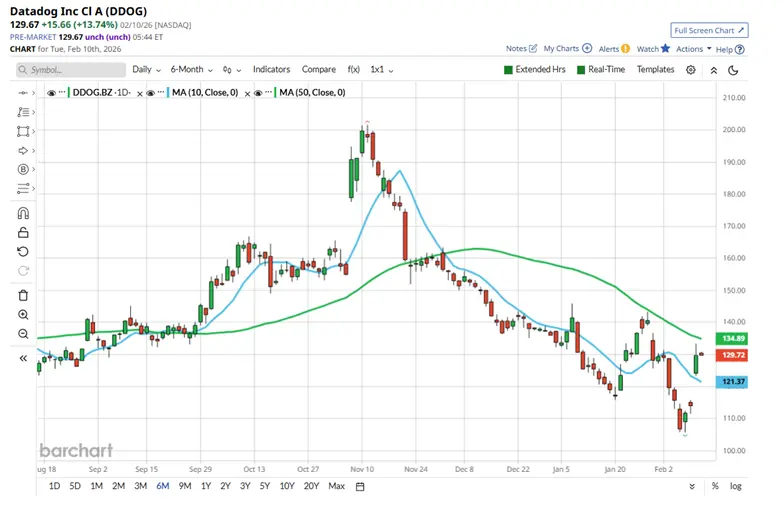Delete drawings with the trash icon
781x513 pixels.
[23, 294]
